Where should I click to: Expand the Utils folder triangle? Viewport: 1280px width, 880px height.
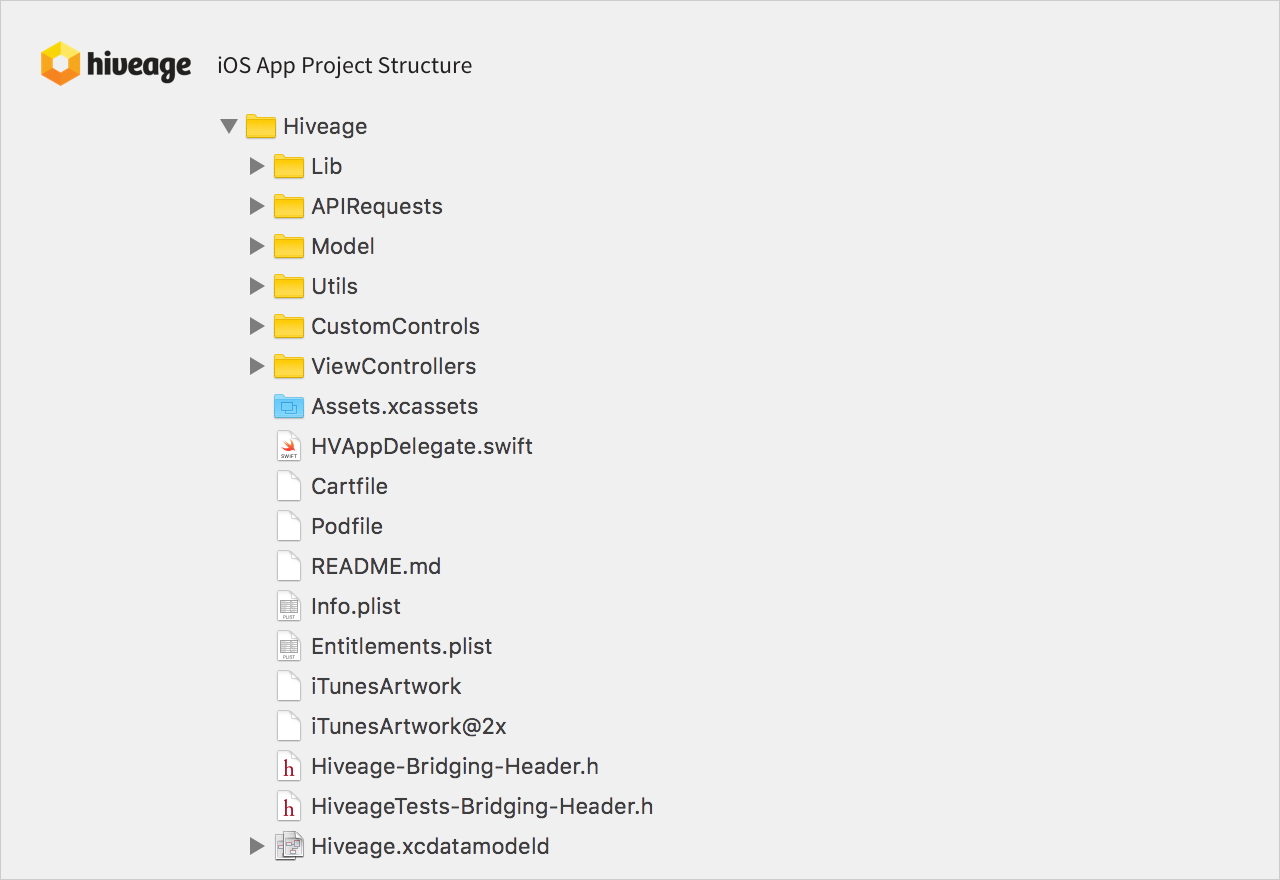coord(257,286)
